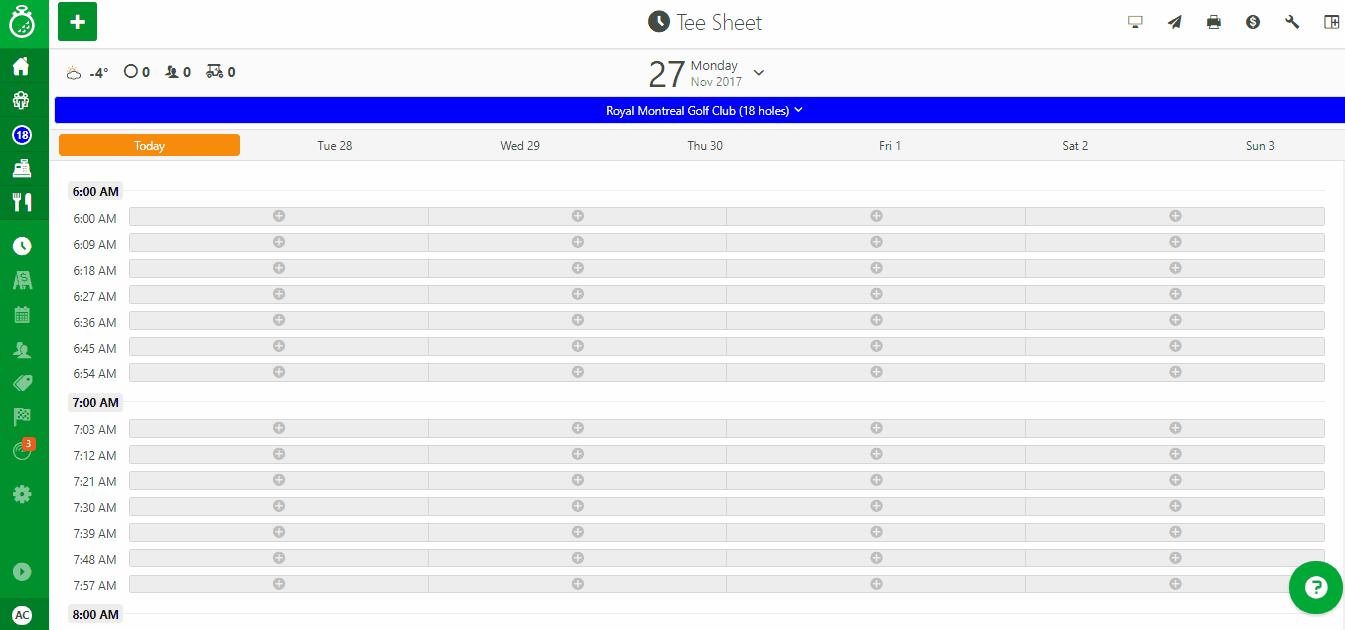Open the gear settings in sidebar
The height and width of the screenshot is (630, 1345).
[22, 493]
